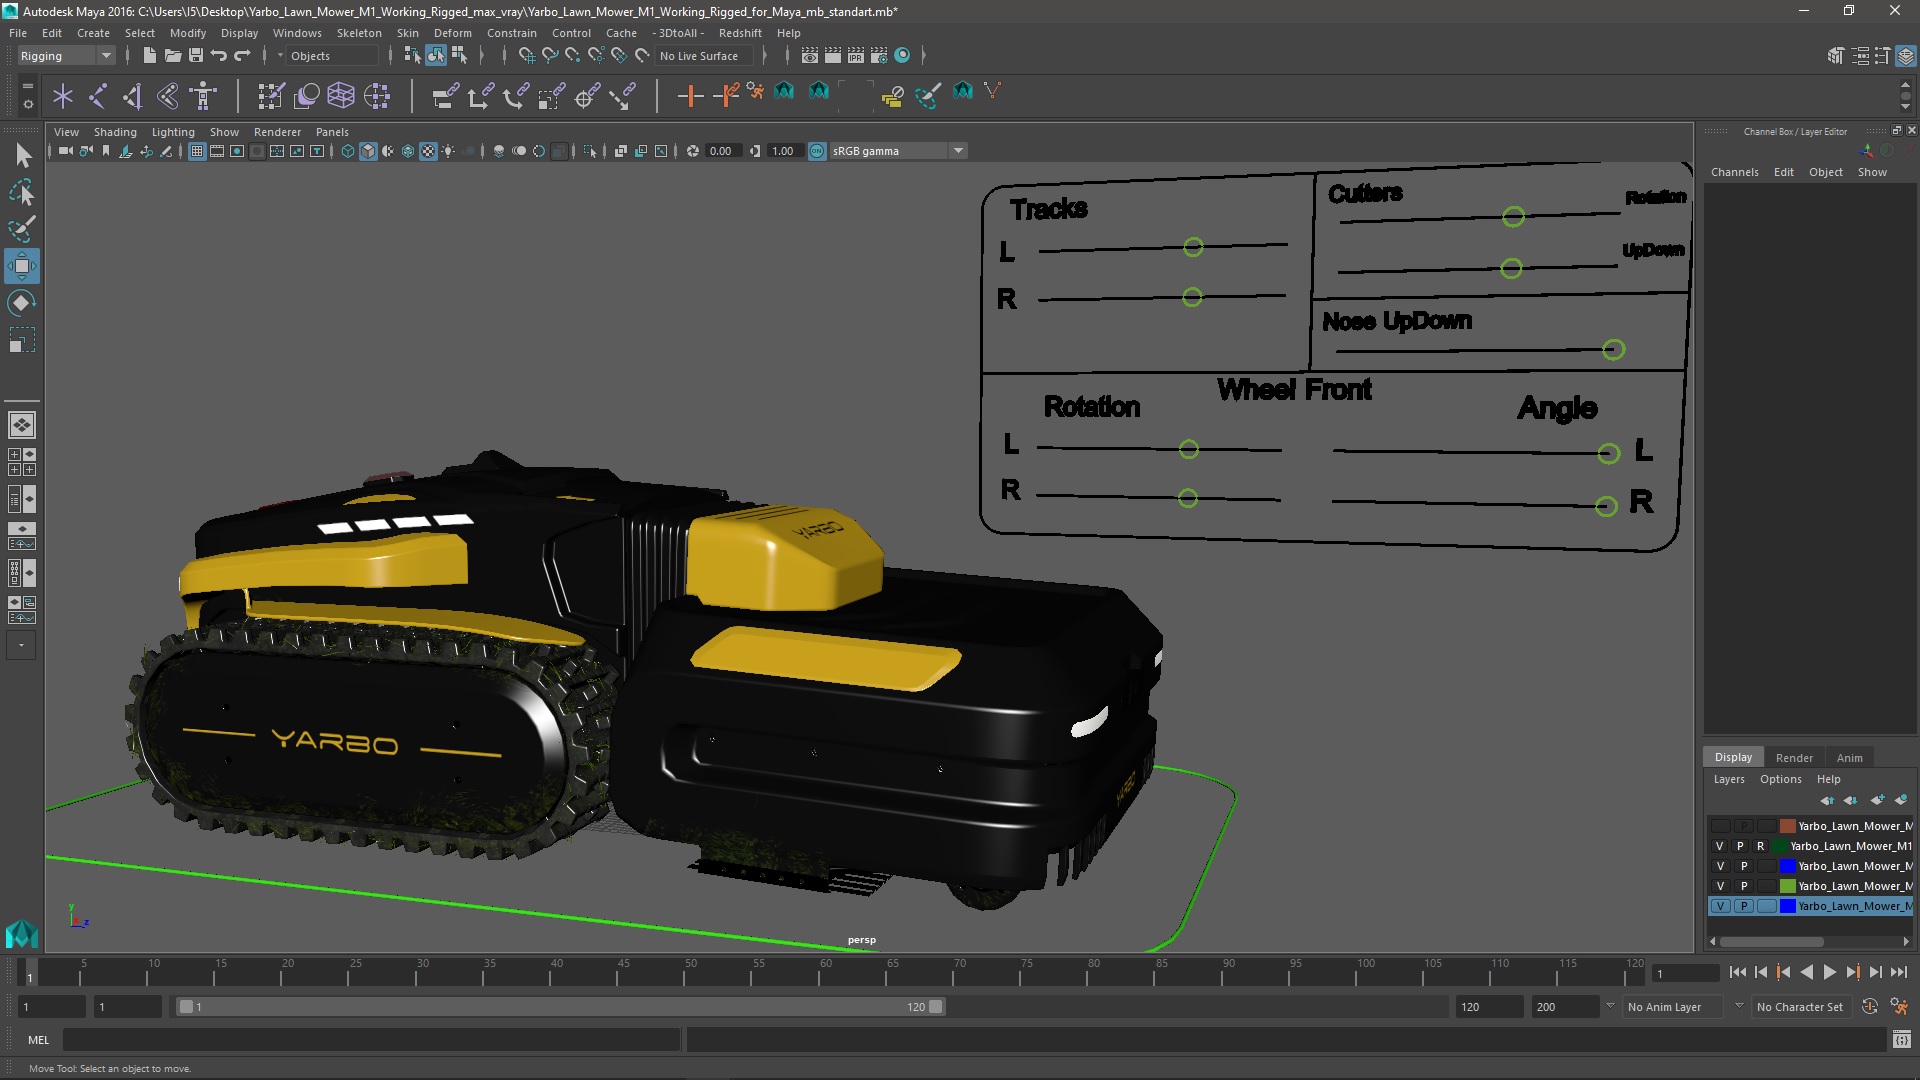This screenshot has height=1080, width=1920.
Task: Open the HumanIK character figure icon
Action: point(204,96)
